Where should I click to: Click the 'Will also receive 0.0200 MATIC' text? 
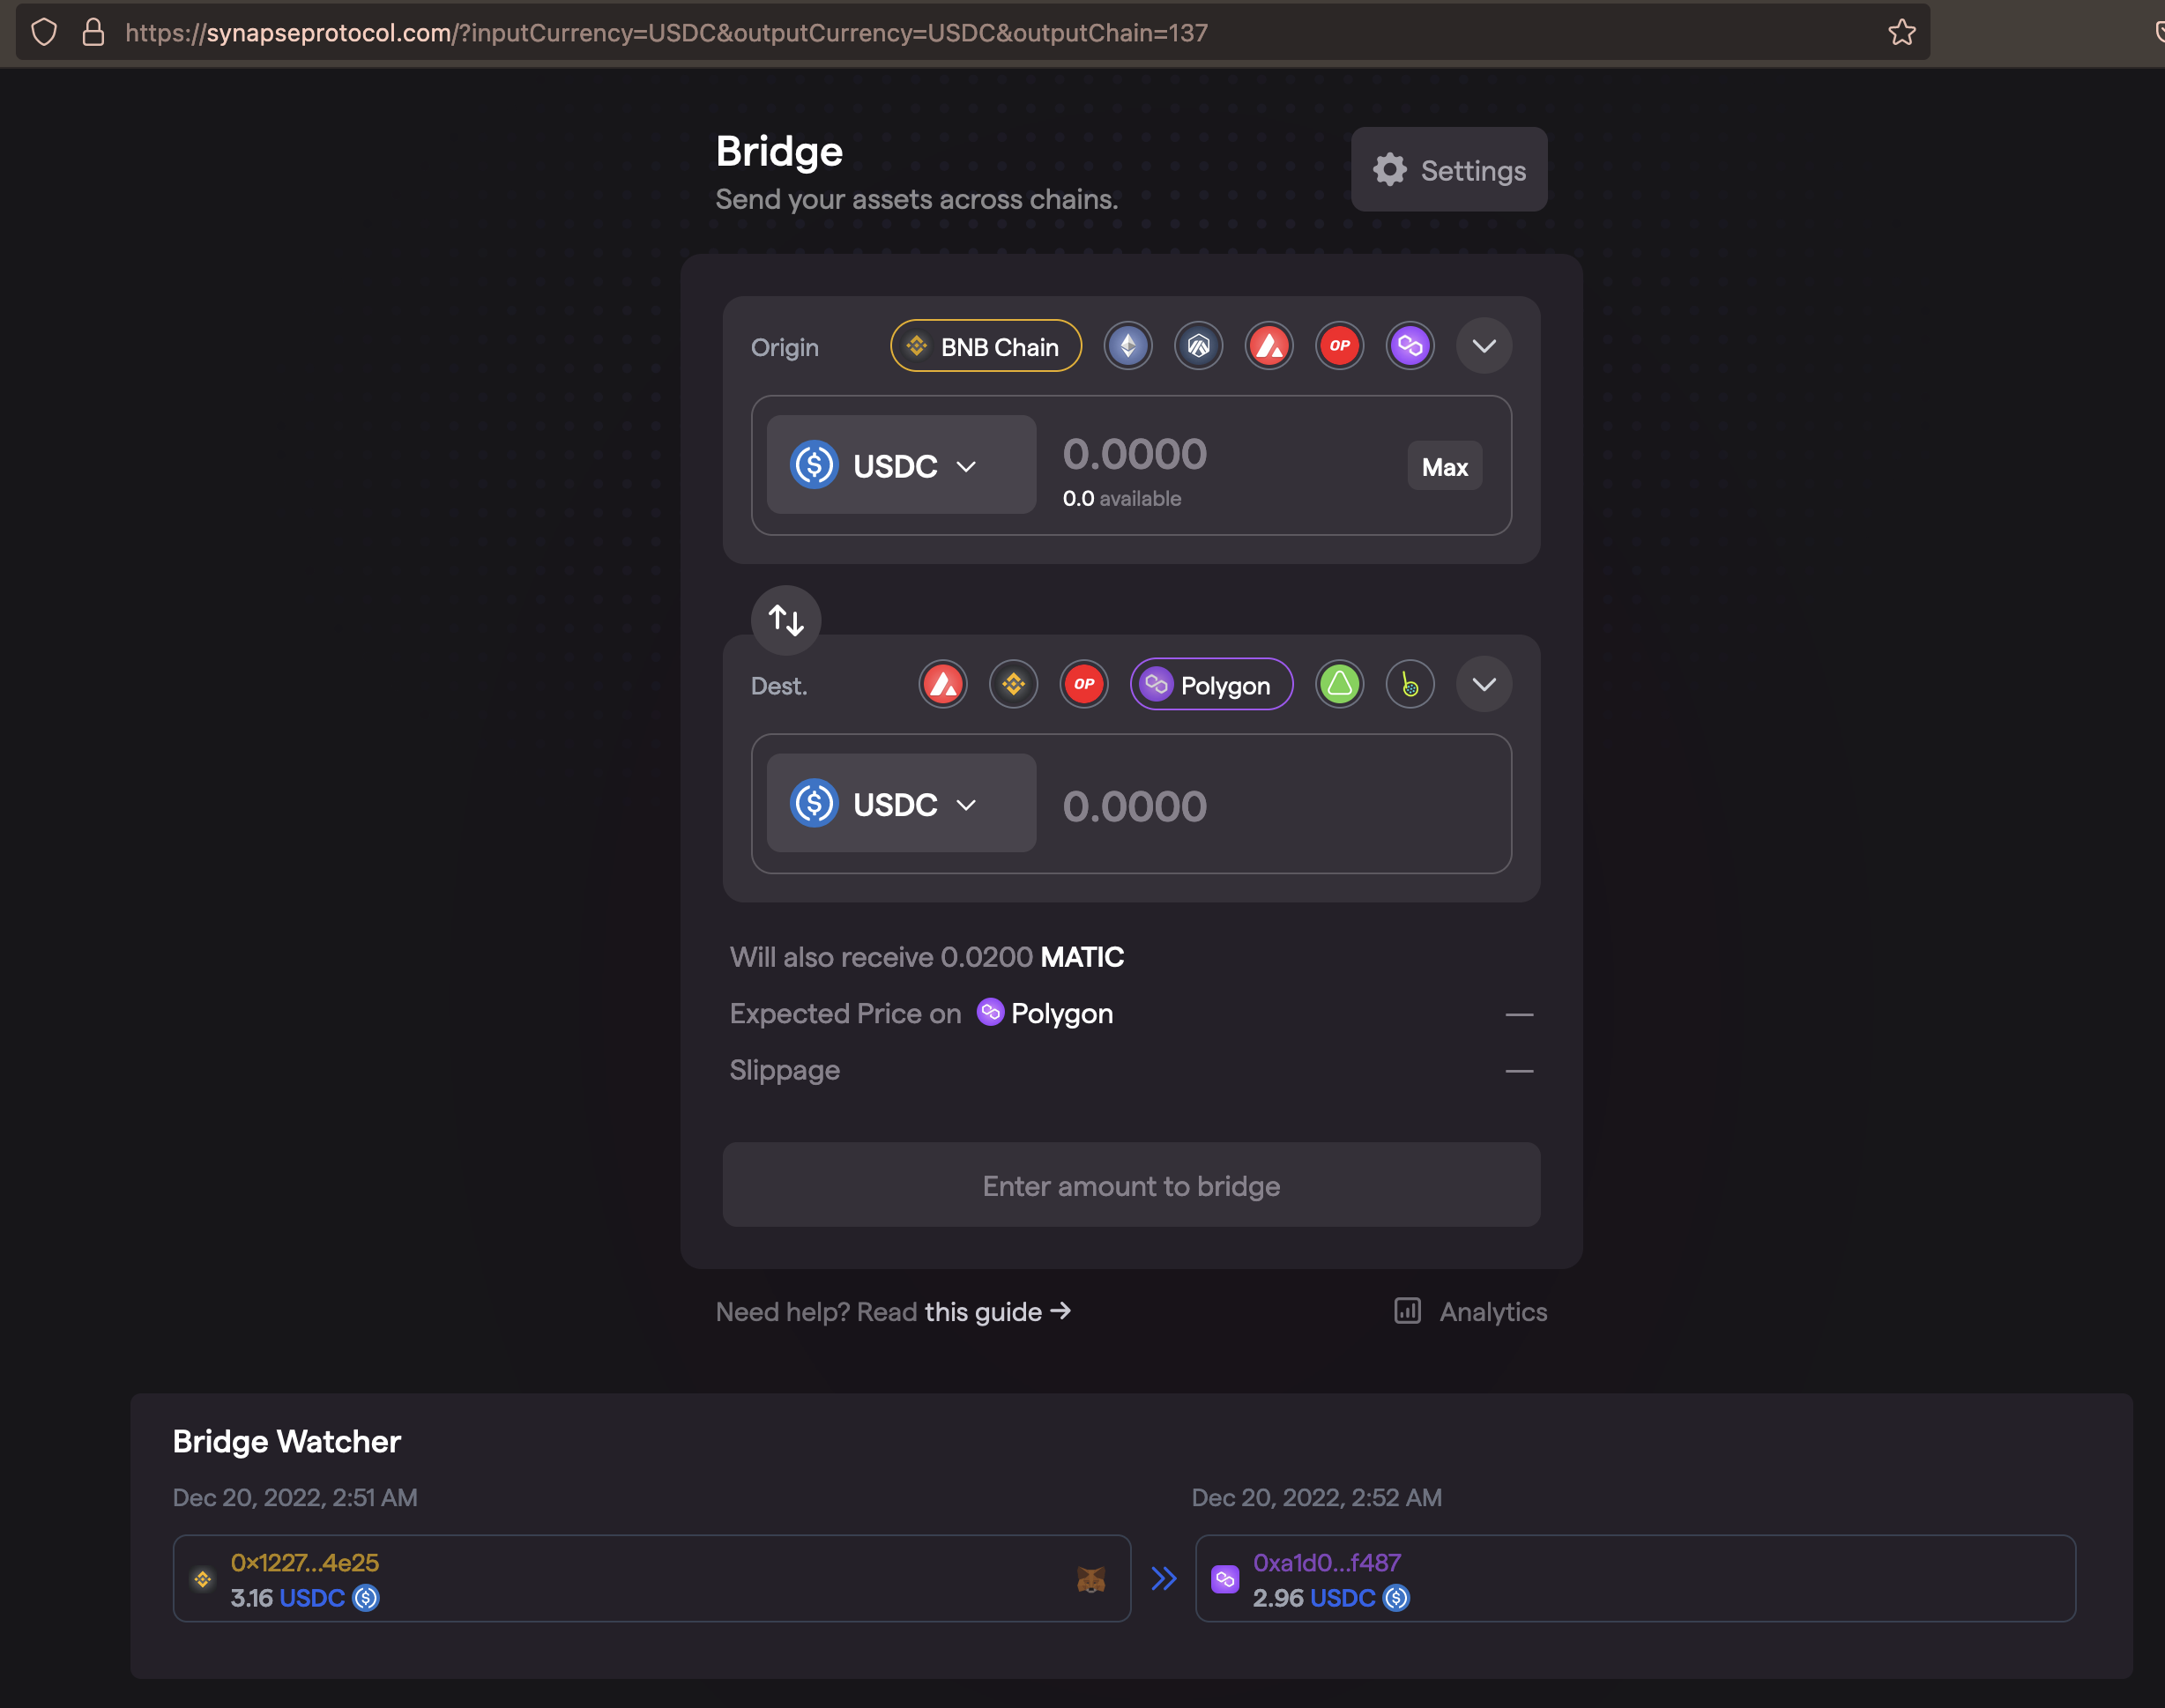[x=927, y=957]
